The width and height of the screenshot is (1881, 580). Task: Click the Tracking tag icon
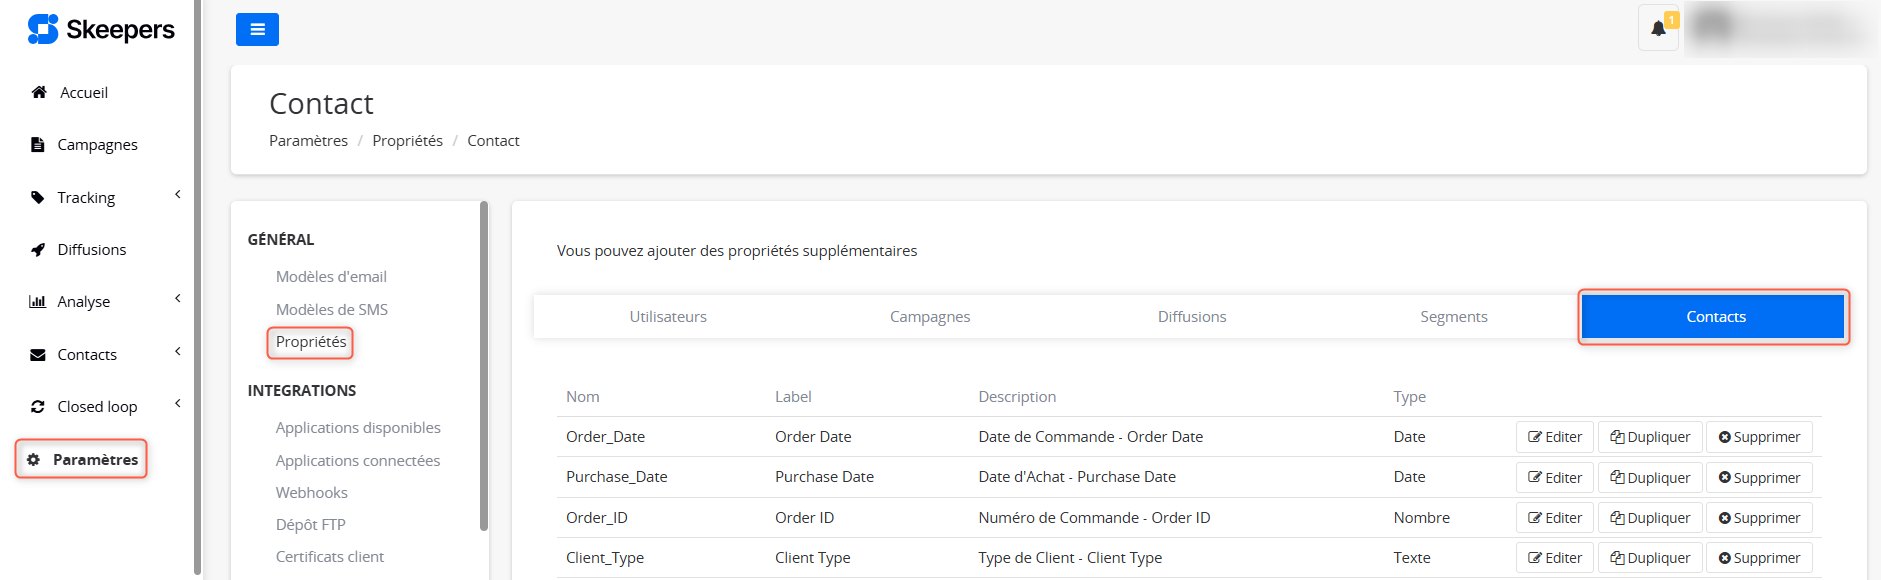click(x=38, y=197)
